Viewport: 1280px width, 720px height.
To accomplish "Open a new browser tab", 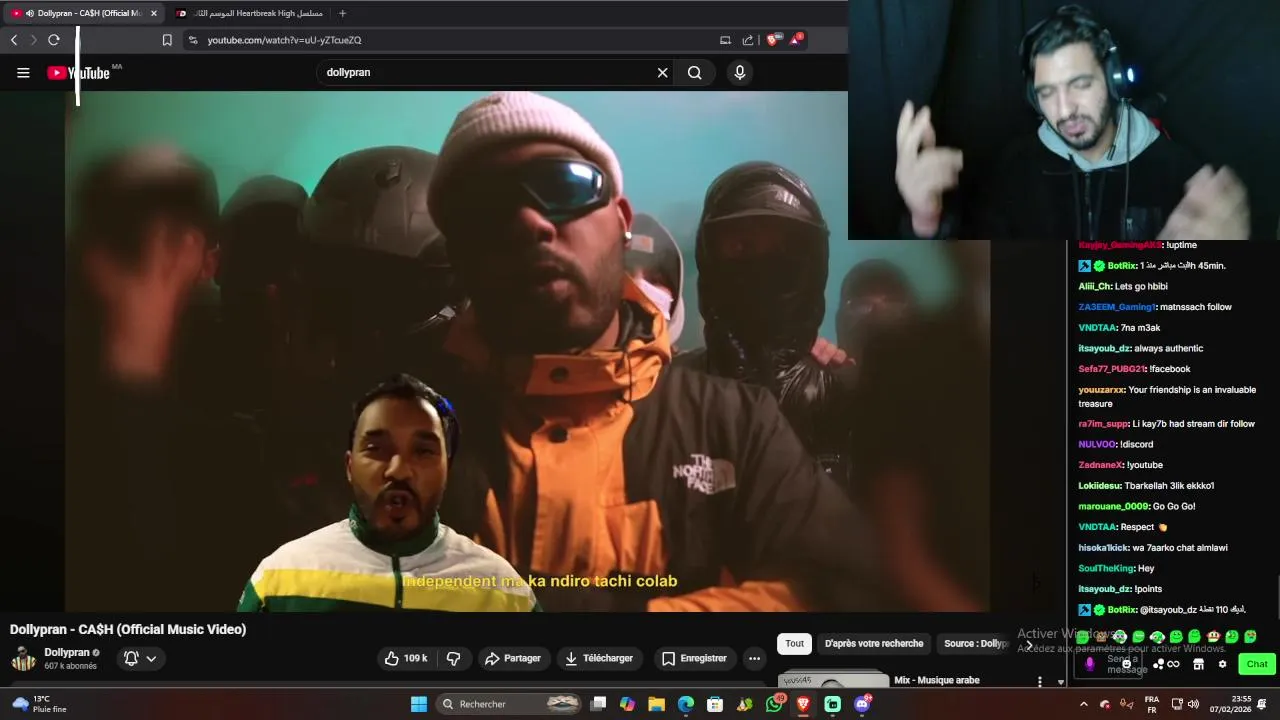I will point(342,13).
